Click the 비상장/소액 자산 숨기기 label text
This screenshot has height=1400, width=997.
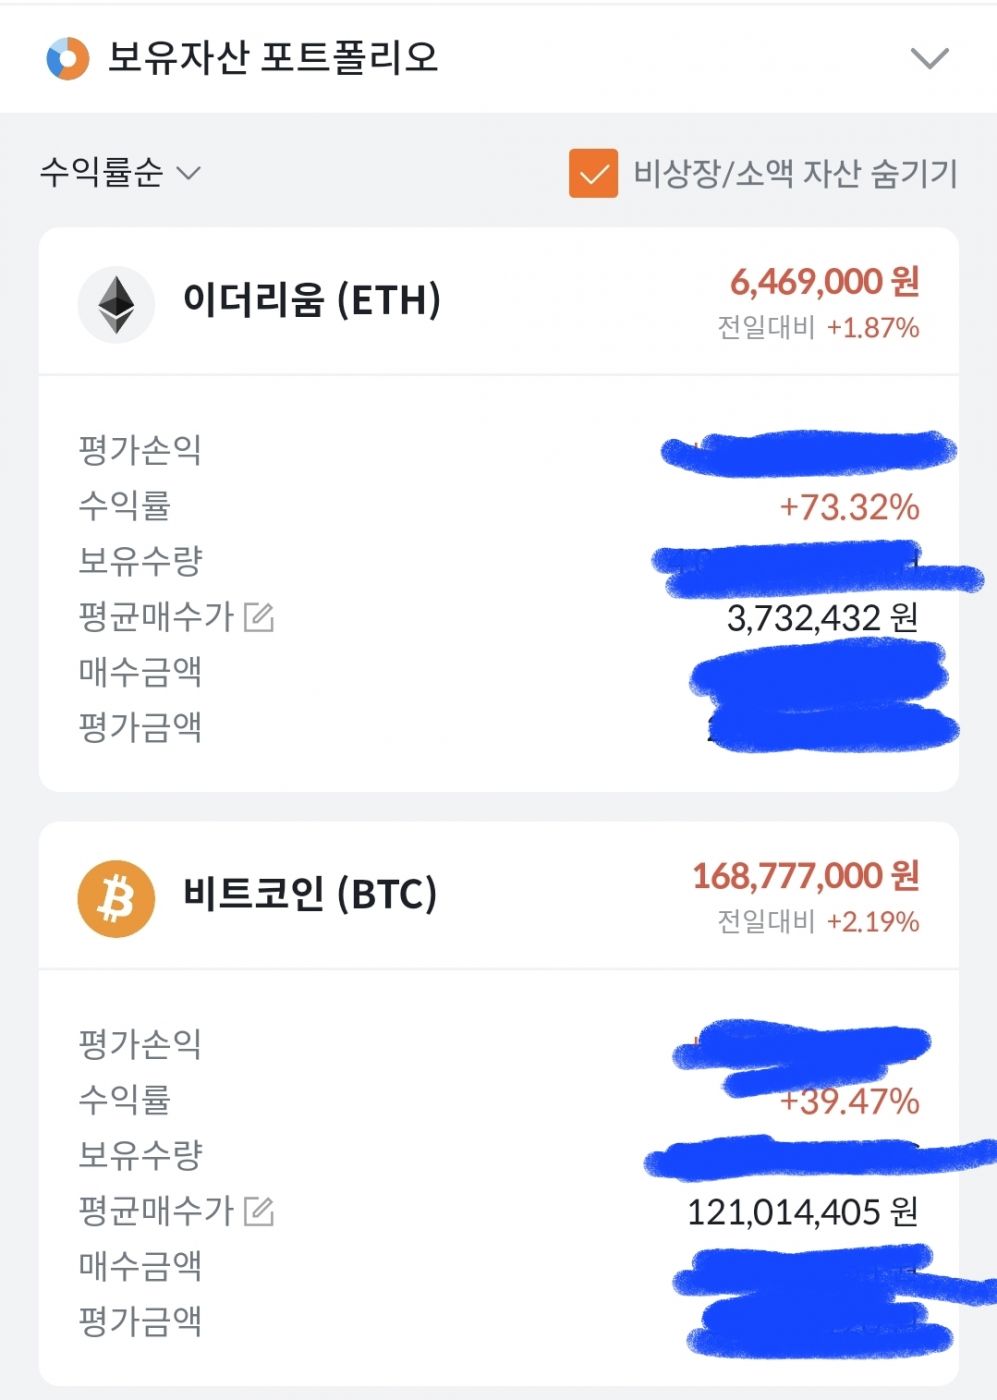tap(795, 174)
